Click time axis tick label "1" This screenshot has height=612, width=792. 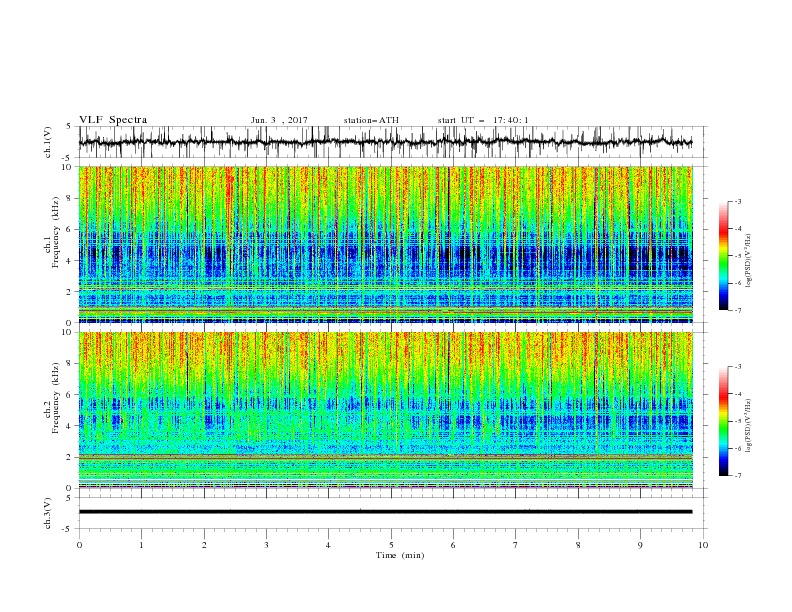pyautogui.click(x=141, y=545)
